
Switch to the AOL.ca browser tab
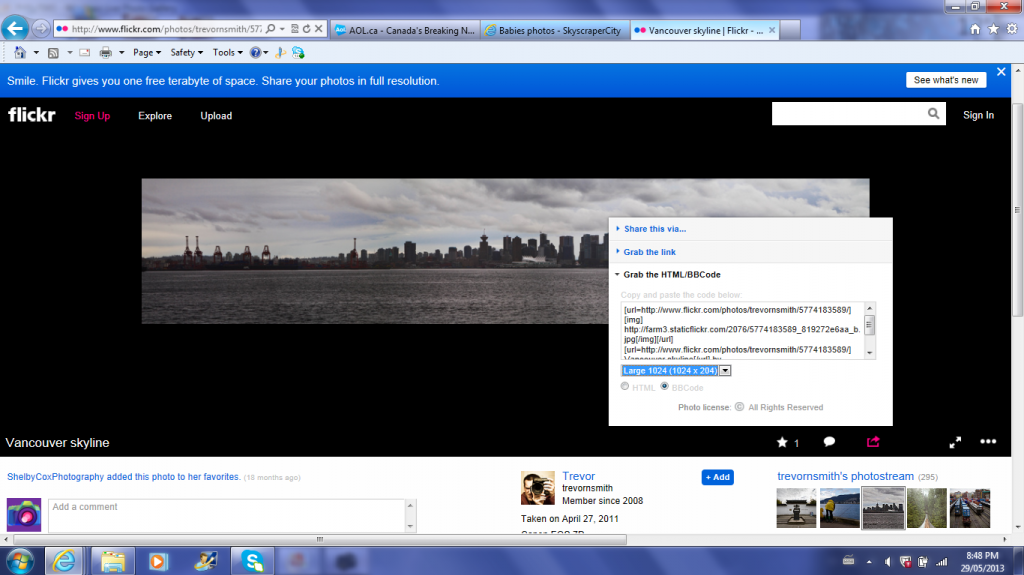405,31
